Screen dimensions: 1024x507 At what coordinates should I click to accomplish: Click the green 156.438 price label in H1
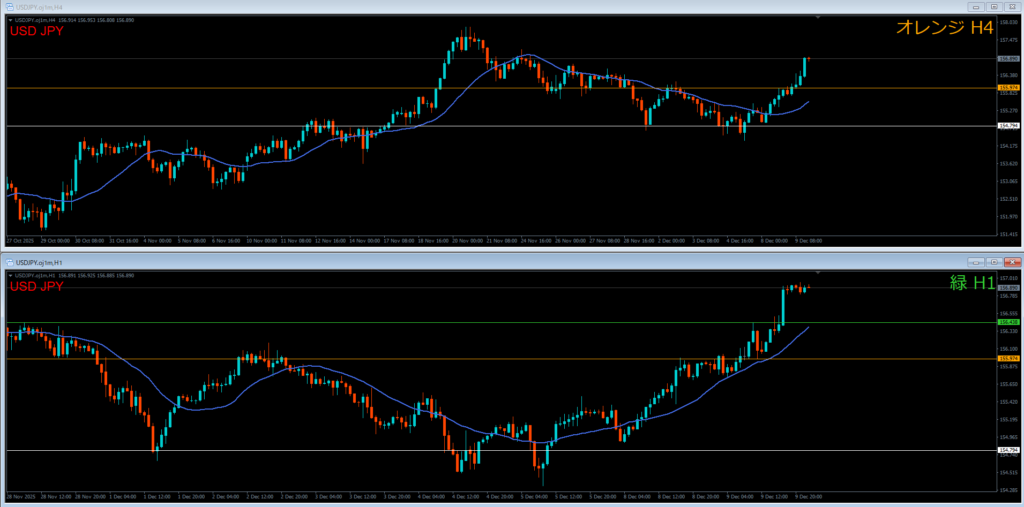tap(1008, 322)
